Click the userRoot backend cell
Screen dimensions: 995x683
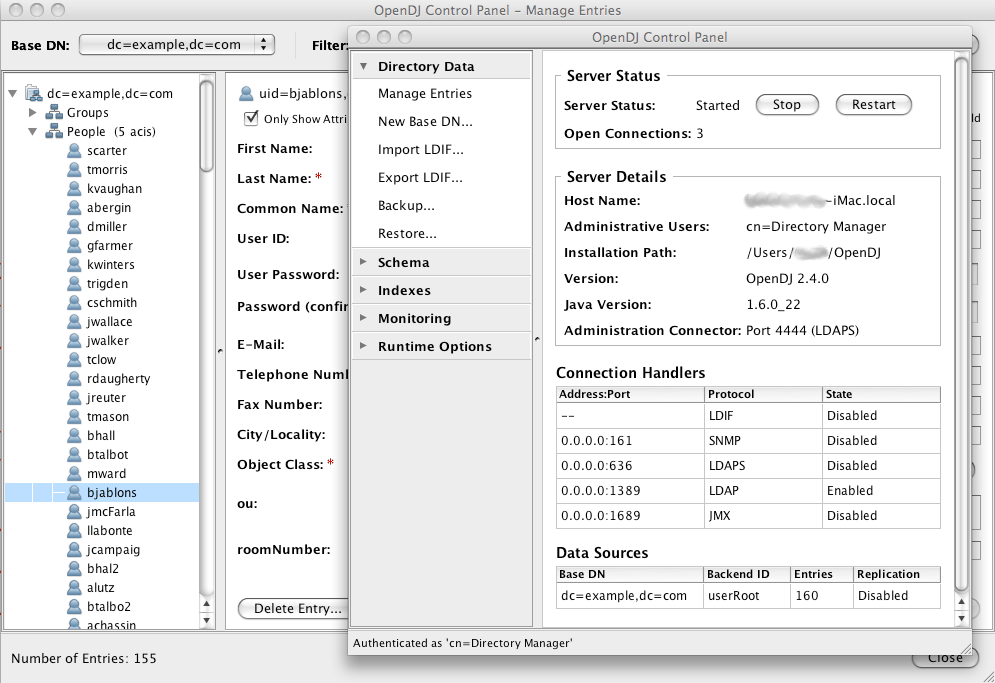(747, 596)
